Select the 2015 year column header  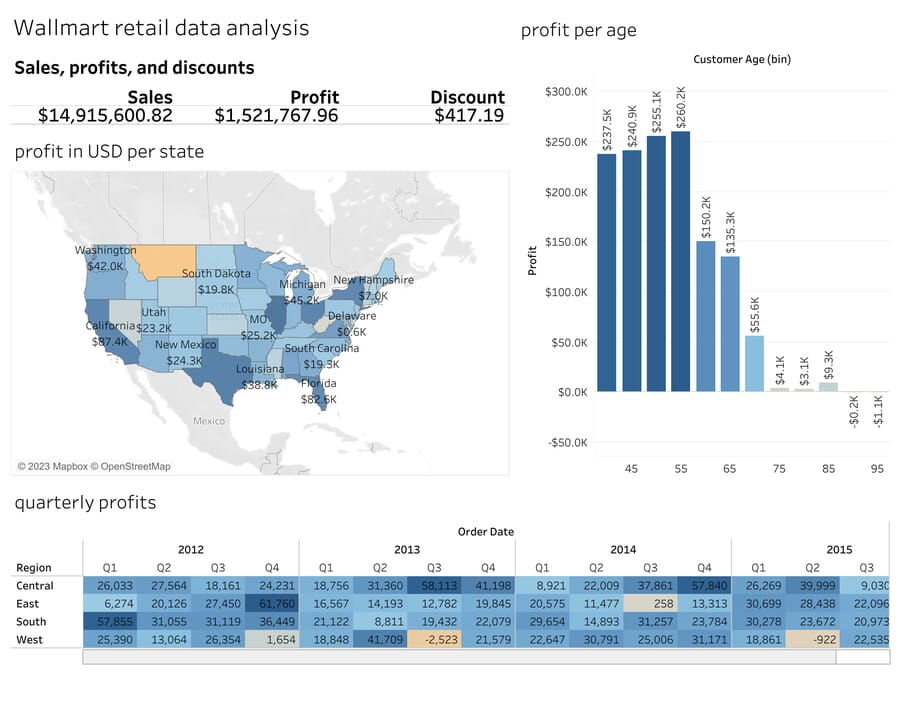click(x=839, y=550)
